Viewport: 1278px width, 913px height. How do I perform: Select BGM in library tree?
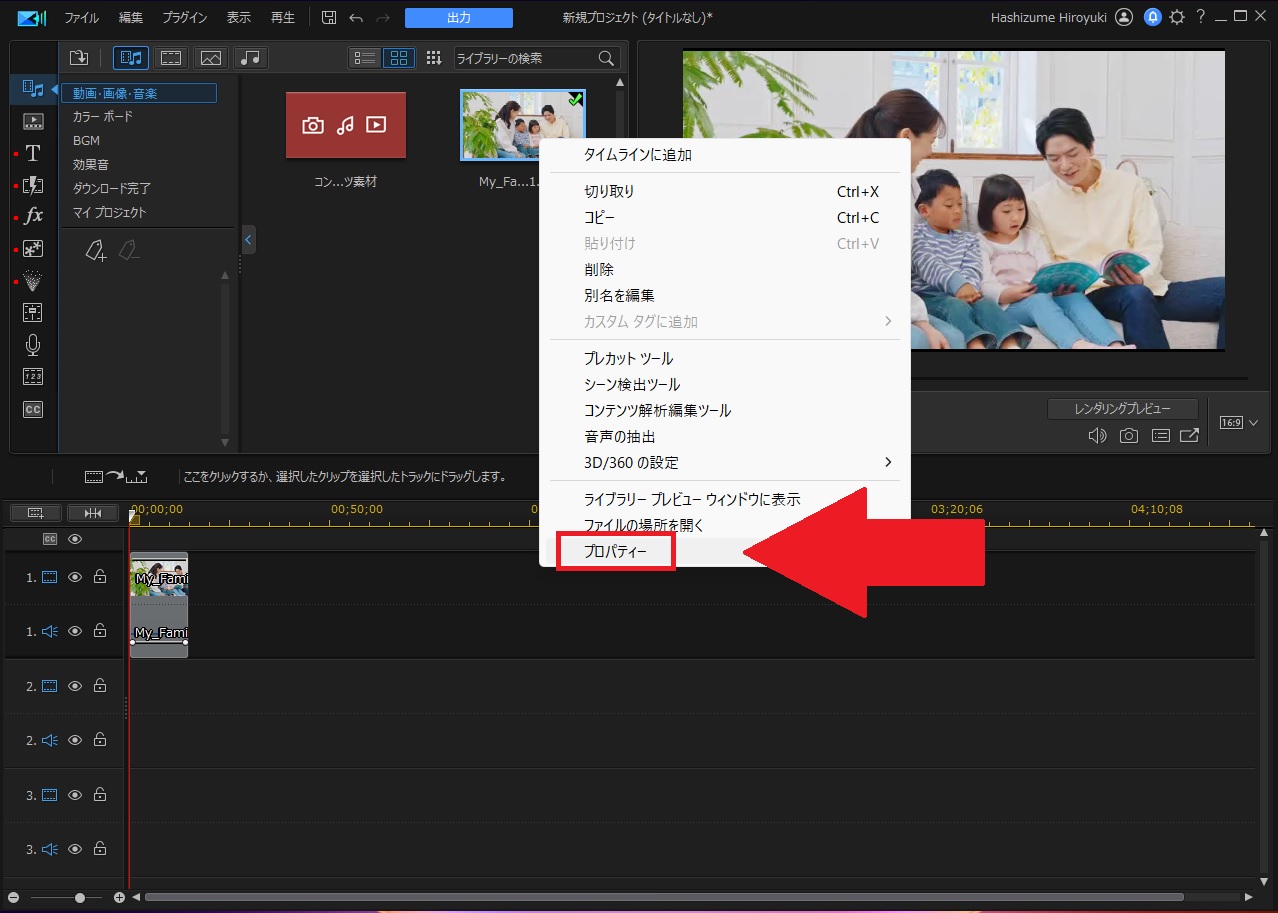(86, 141)
